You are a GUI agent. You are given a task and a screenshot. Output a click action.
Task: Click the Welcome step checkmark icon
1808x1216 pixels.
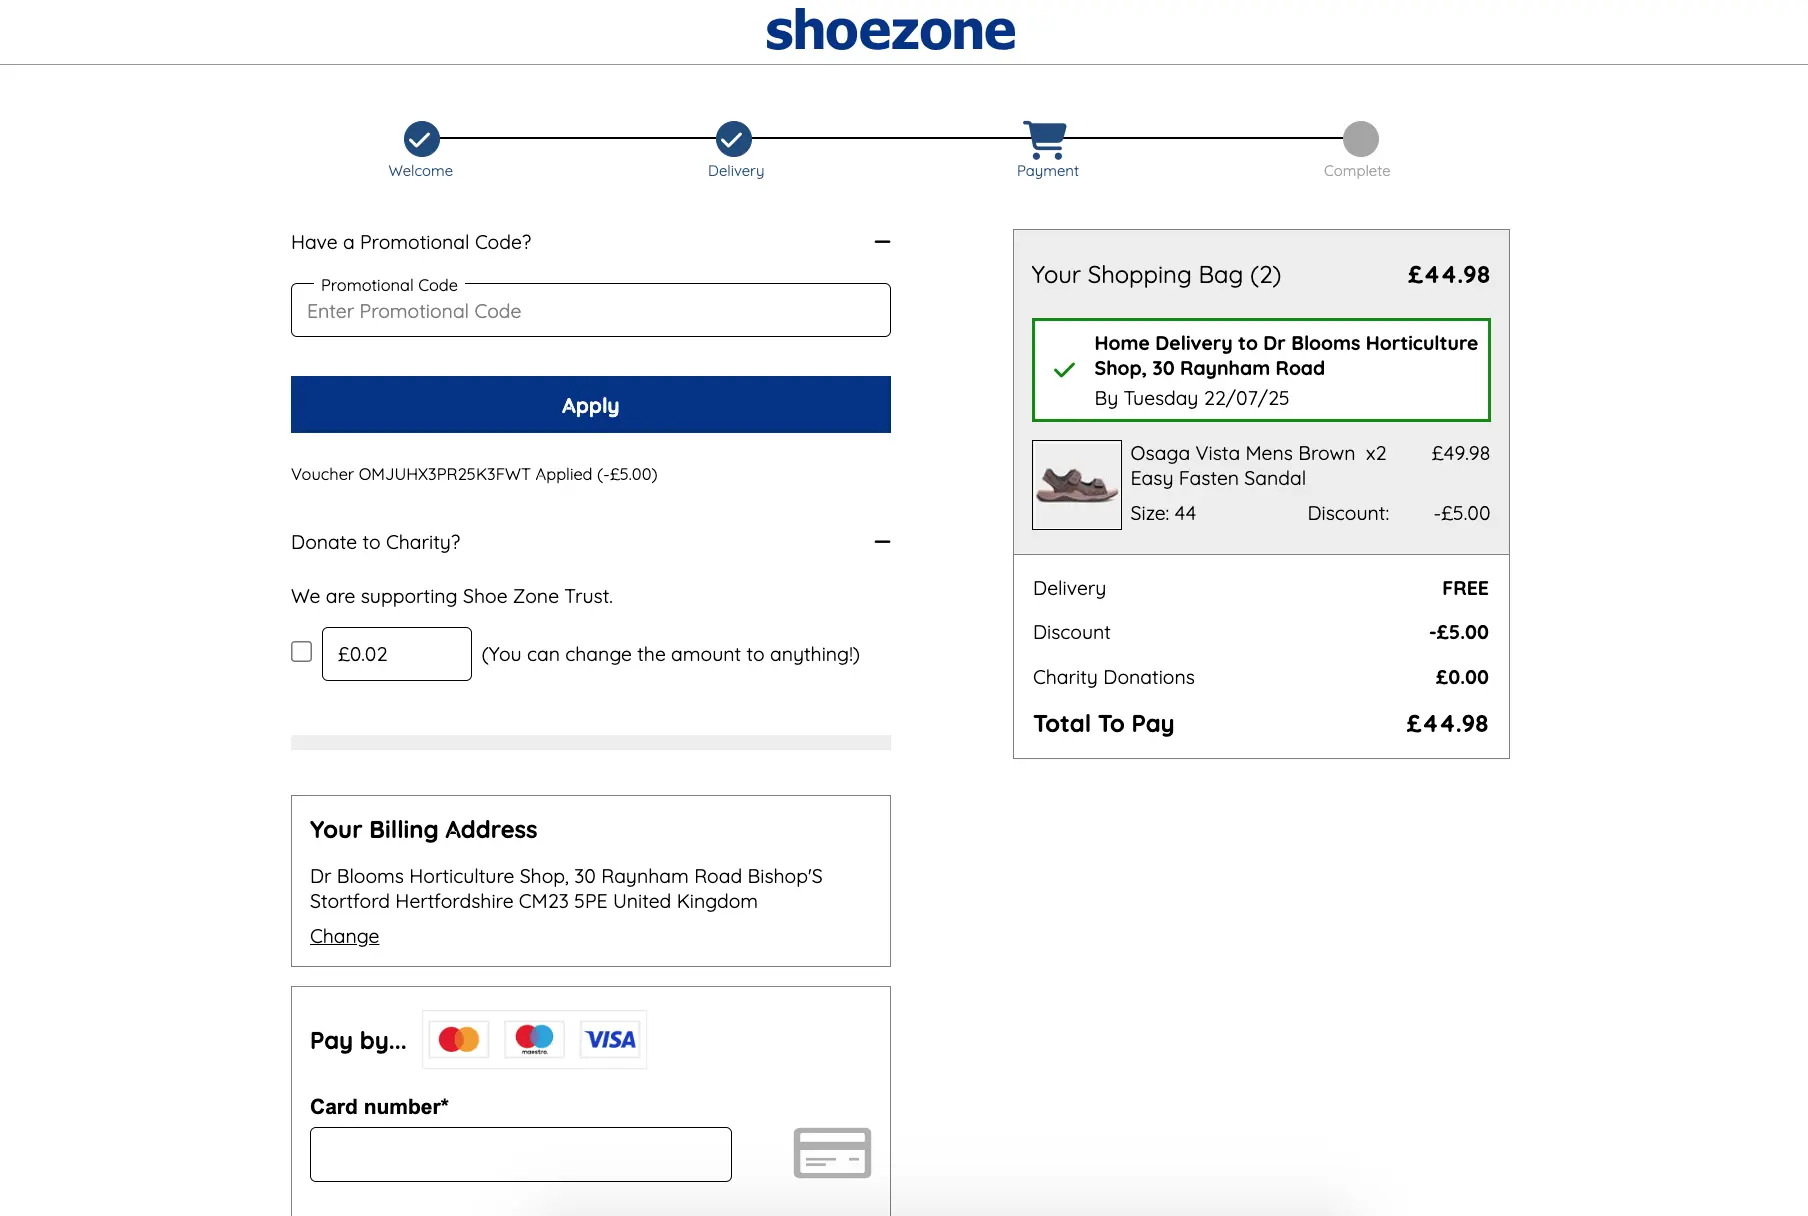point(421,139)
